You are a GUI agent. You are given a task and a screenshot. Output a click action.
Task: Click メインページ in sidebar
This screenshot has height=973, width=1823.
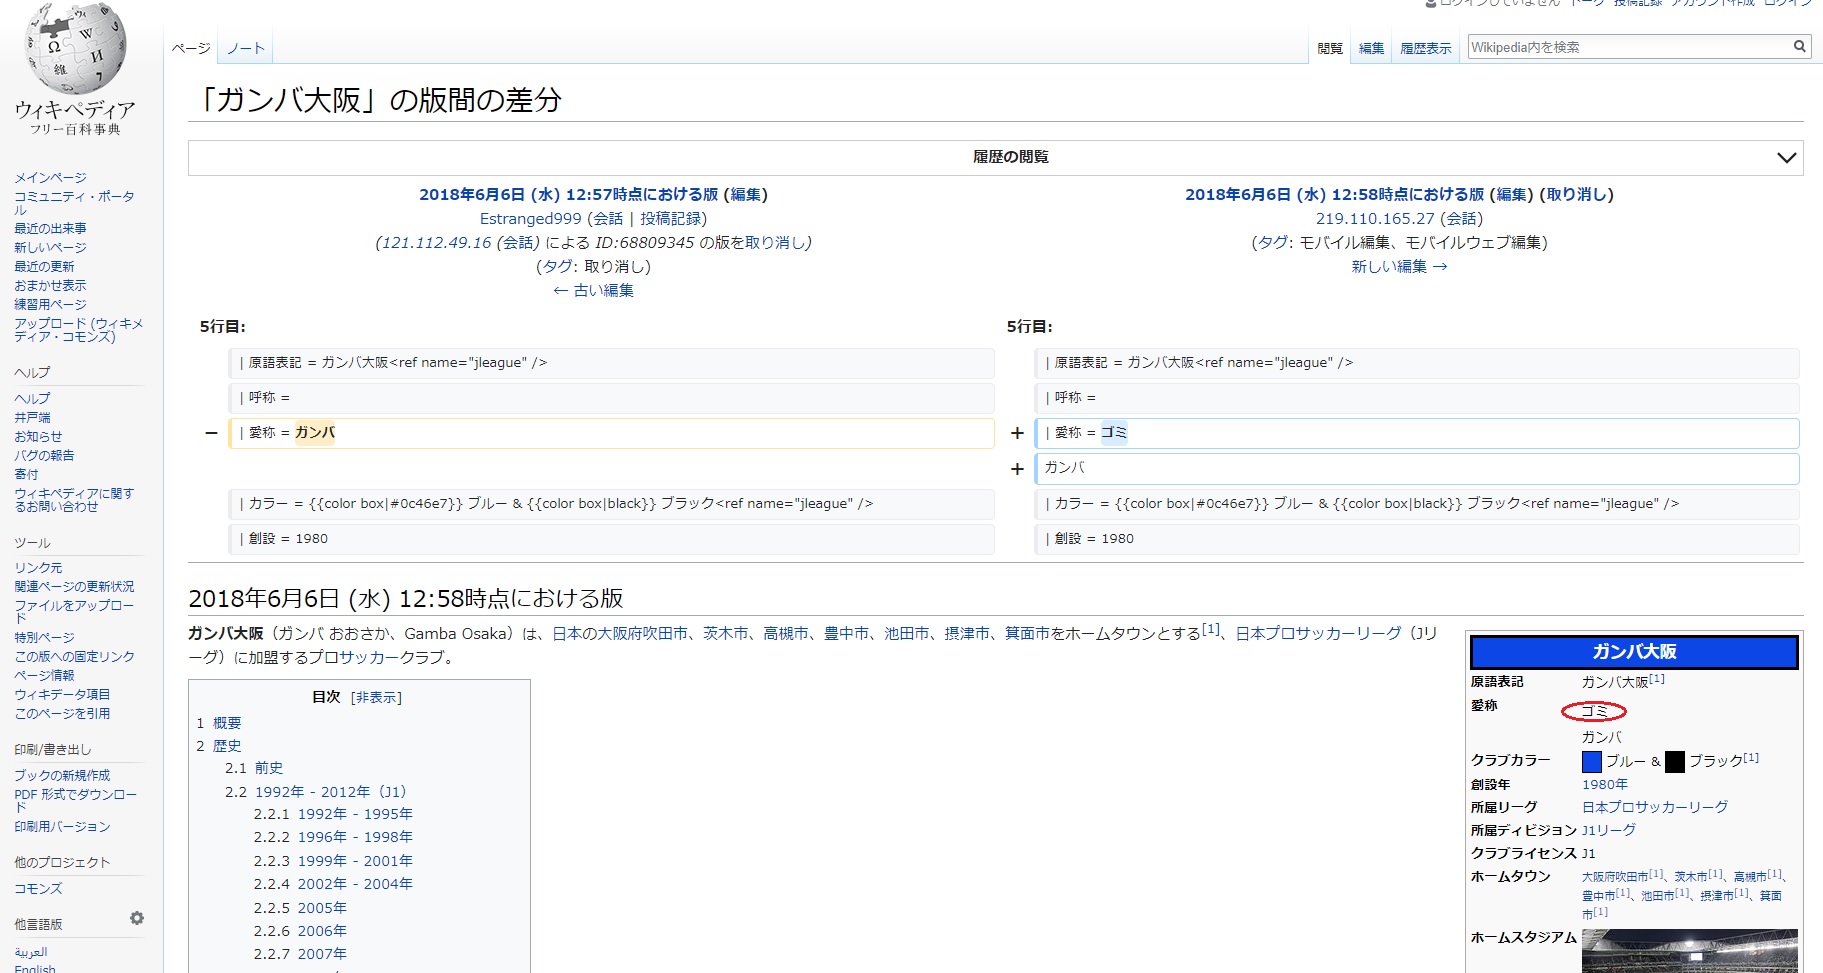pos(50,177)
